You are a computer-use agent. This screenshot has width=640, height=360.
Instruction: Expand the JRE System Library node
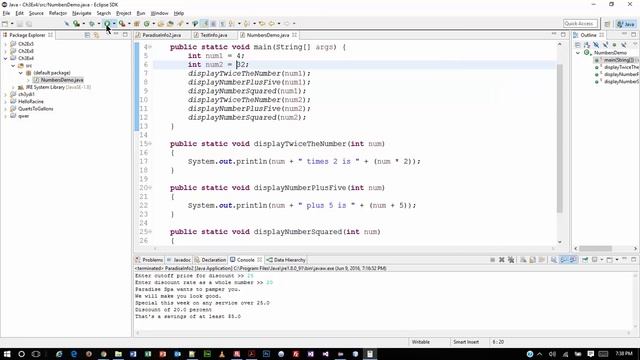(13, 87)
